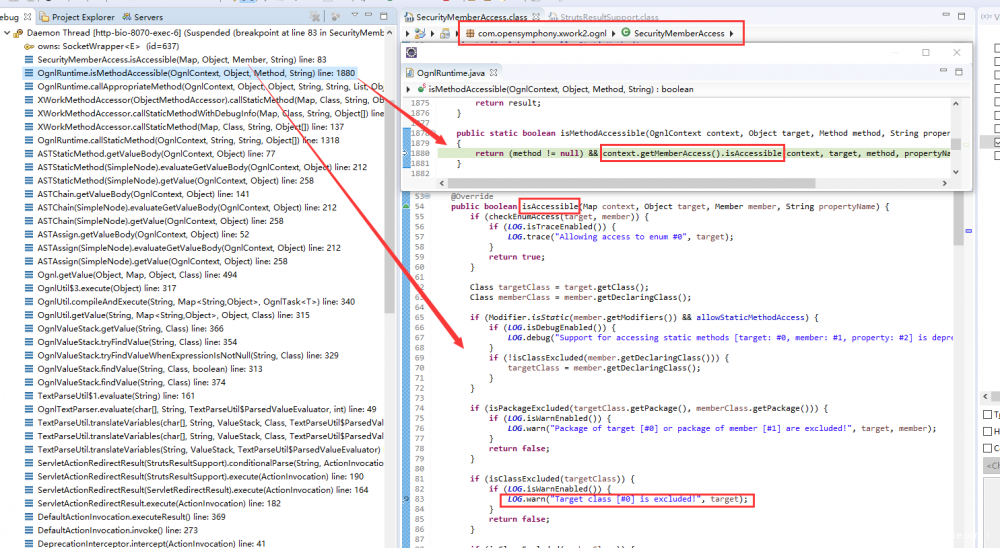The height and width of the screenshot is (548, 1000).
Task: Click the stack frame icon for Ognl.getValue
Action: click(29, 275)
